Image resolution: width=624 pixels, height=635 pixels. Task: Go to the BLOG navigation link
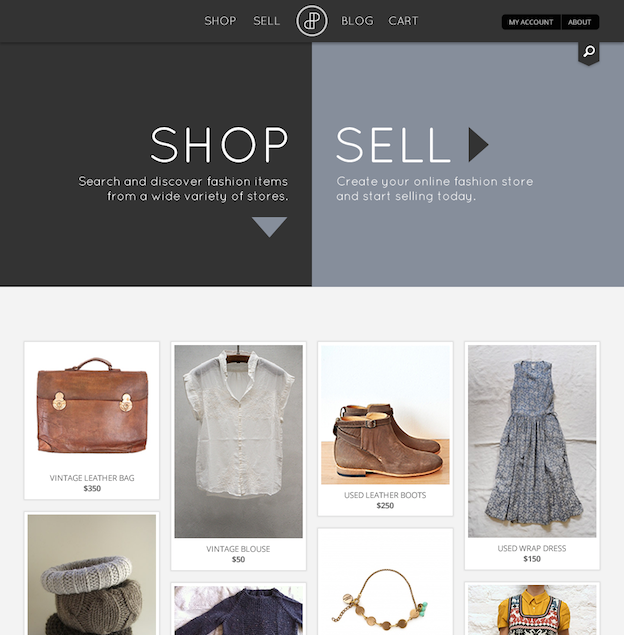[x=357, y=21]
